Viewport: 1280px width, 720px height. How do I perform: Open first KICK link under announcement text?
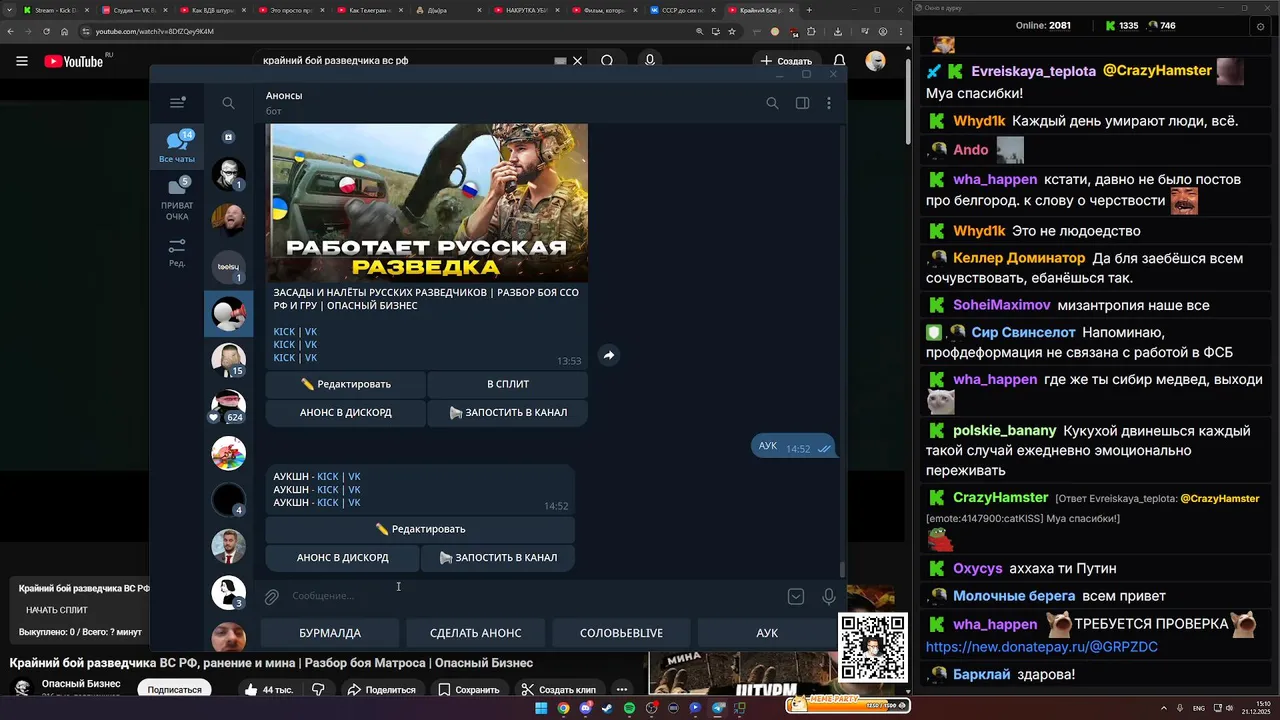tap(284, 332)
